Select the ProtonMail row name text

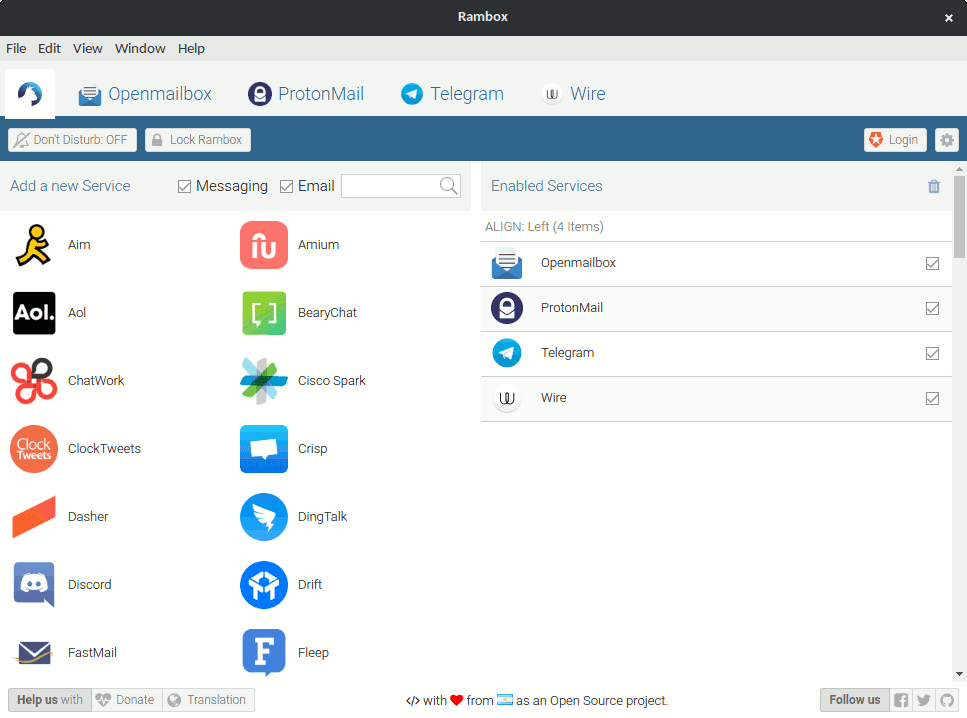click(x=572, y=308)
